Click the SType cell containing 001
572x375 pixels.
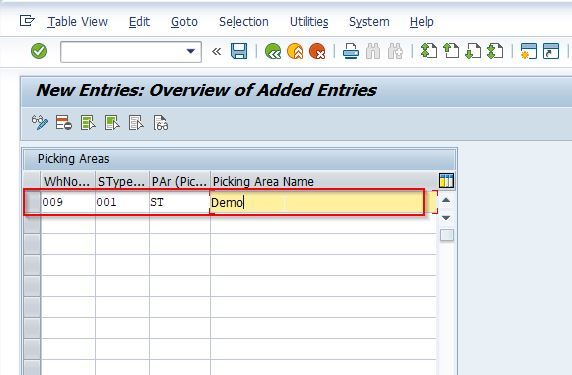122,202
